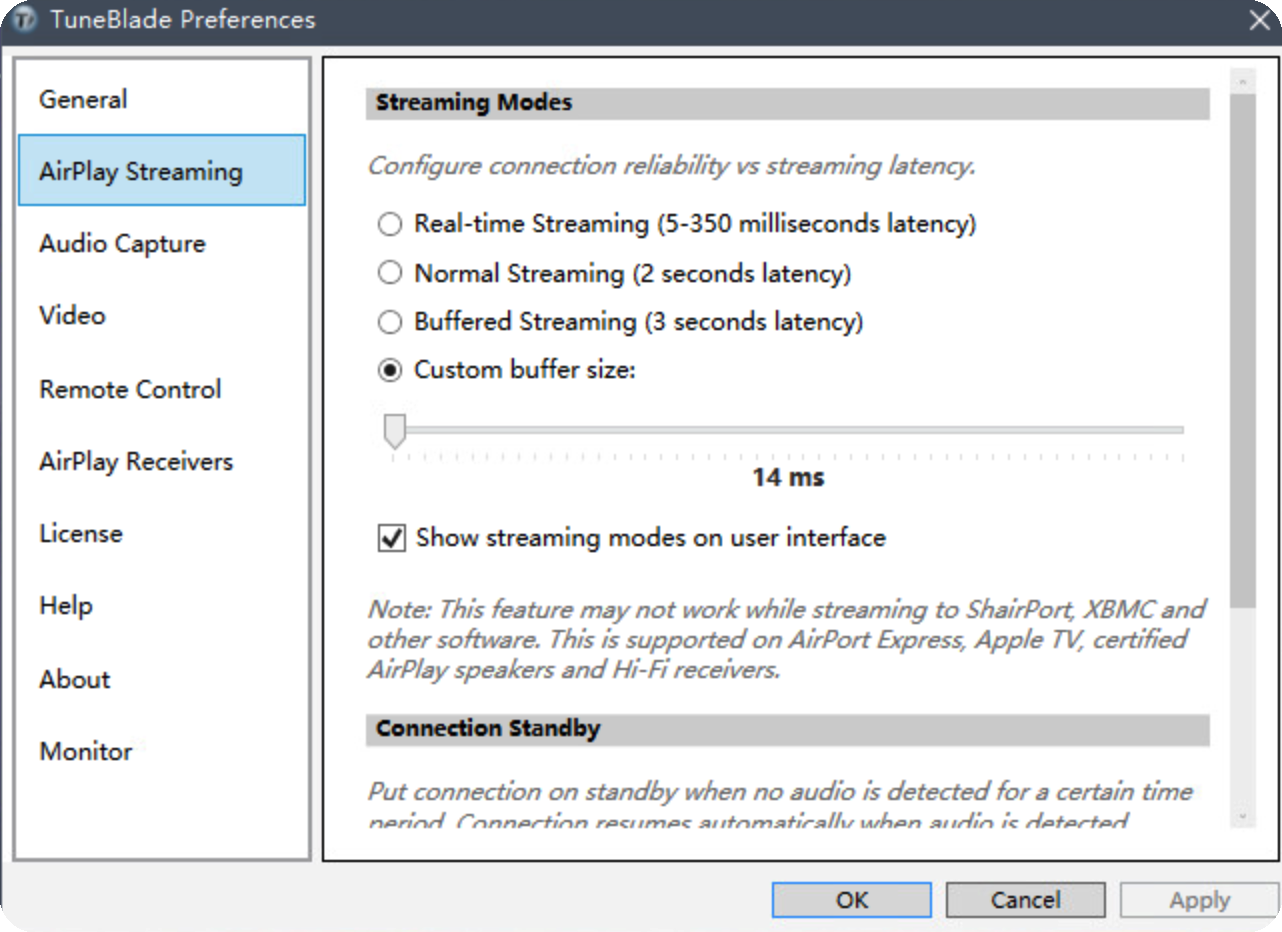Viewport: 1282px width, 932px height.
Task: Open the AirPlay Receivers section
Action: [136, 462]
